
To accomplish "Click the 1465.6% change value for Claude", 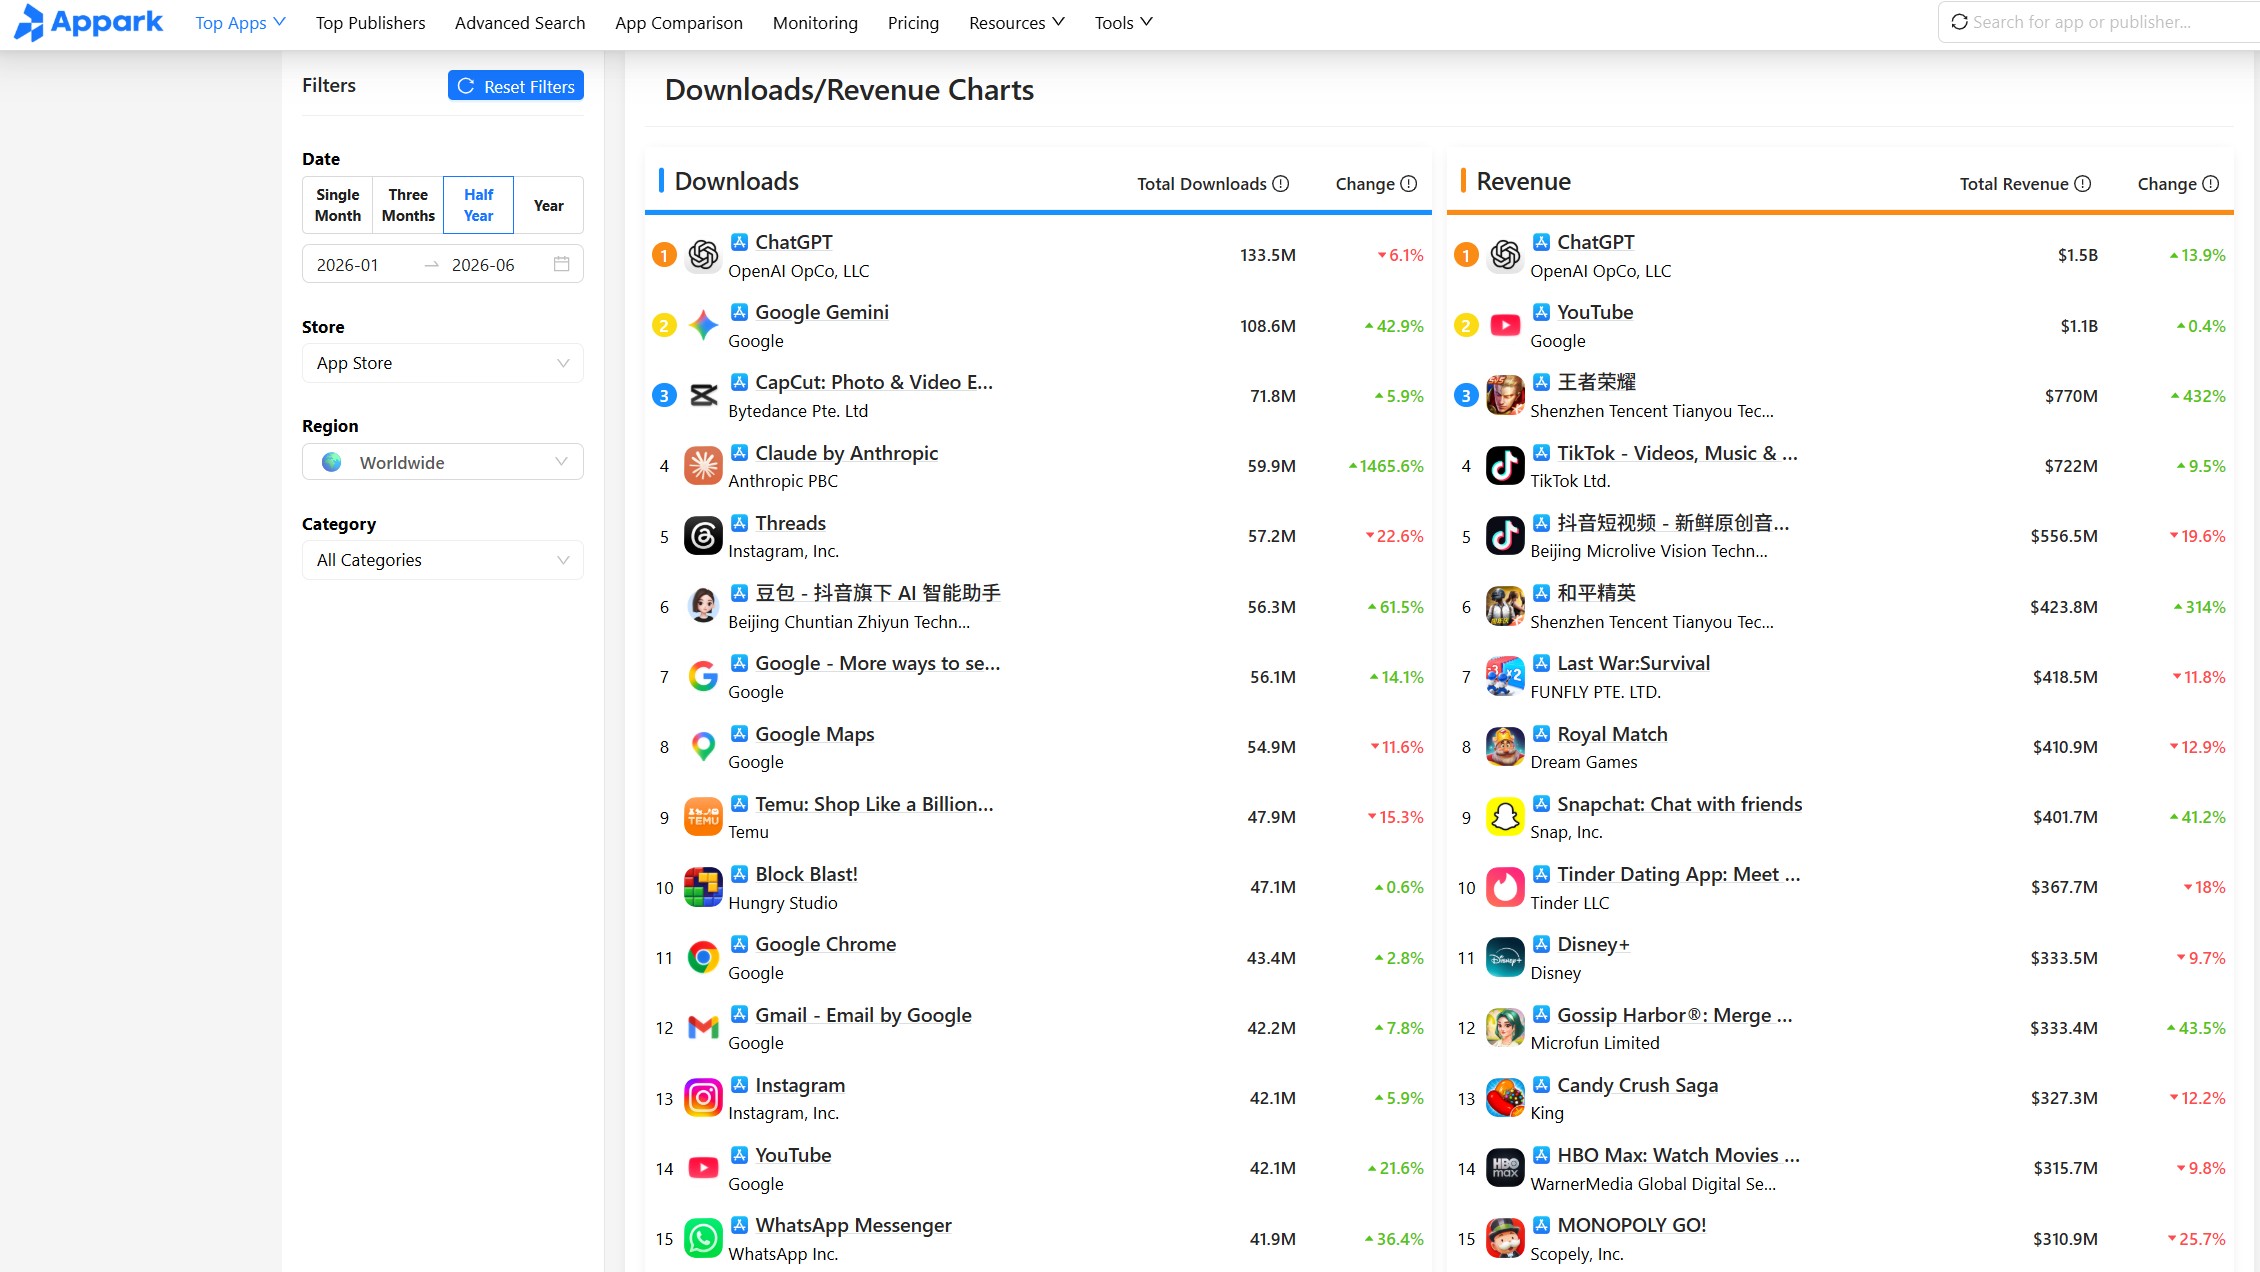I will pyautogui.click(x=1386, y=466).
